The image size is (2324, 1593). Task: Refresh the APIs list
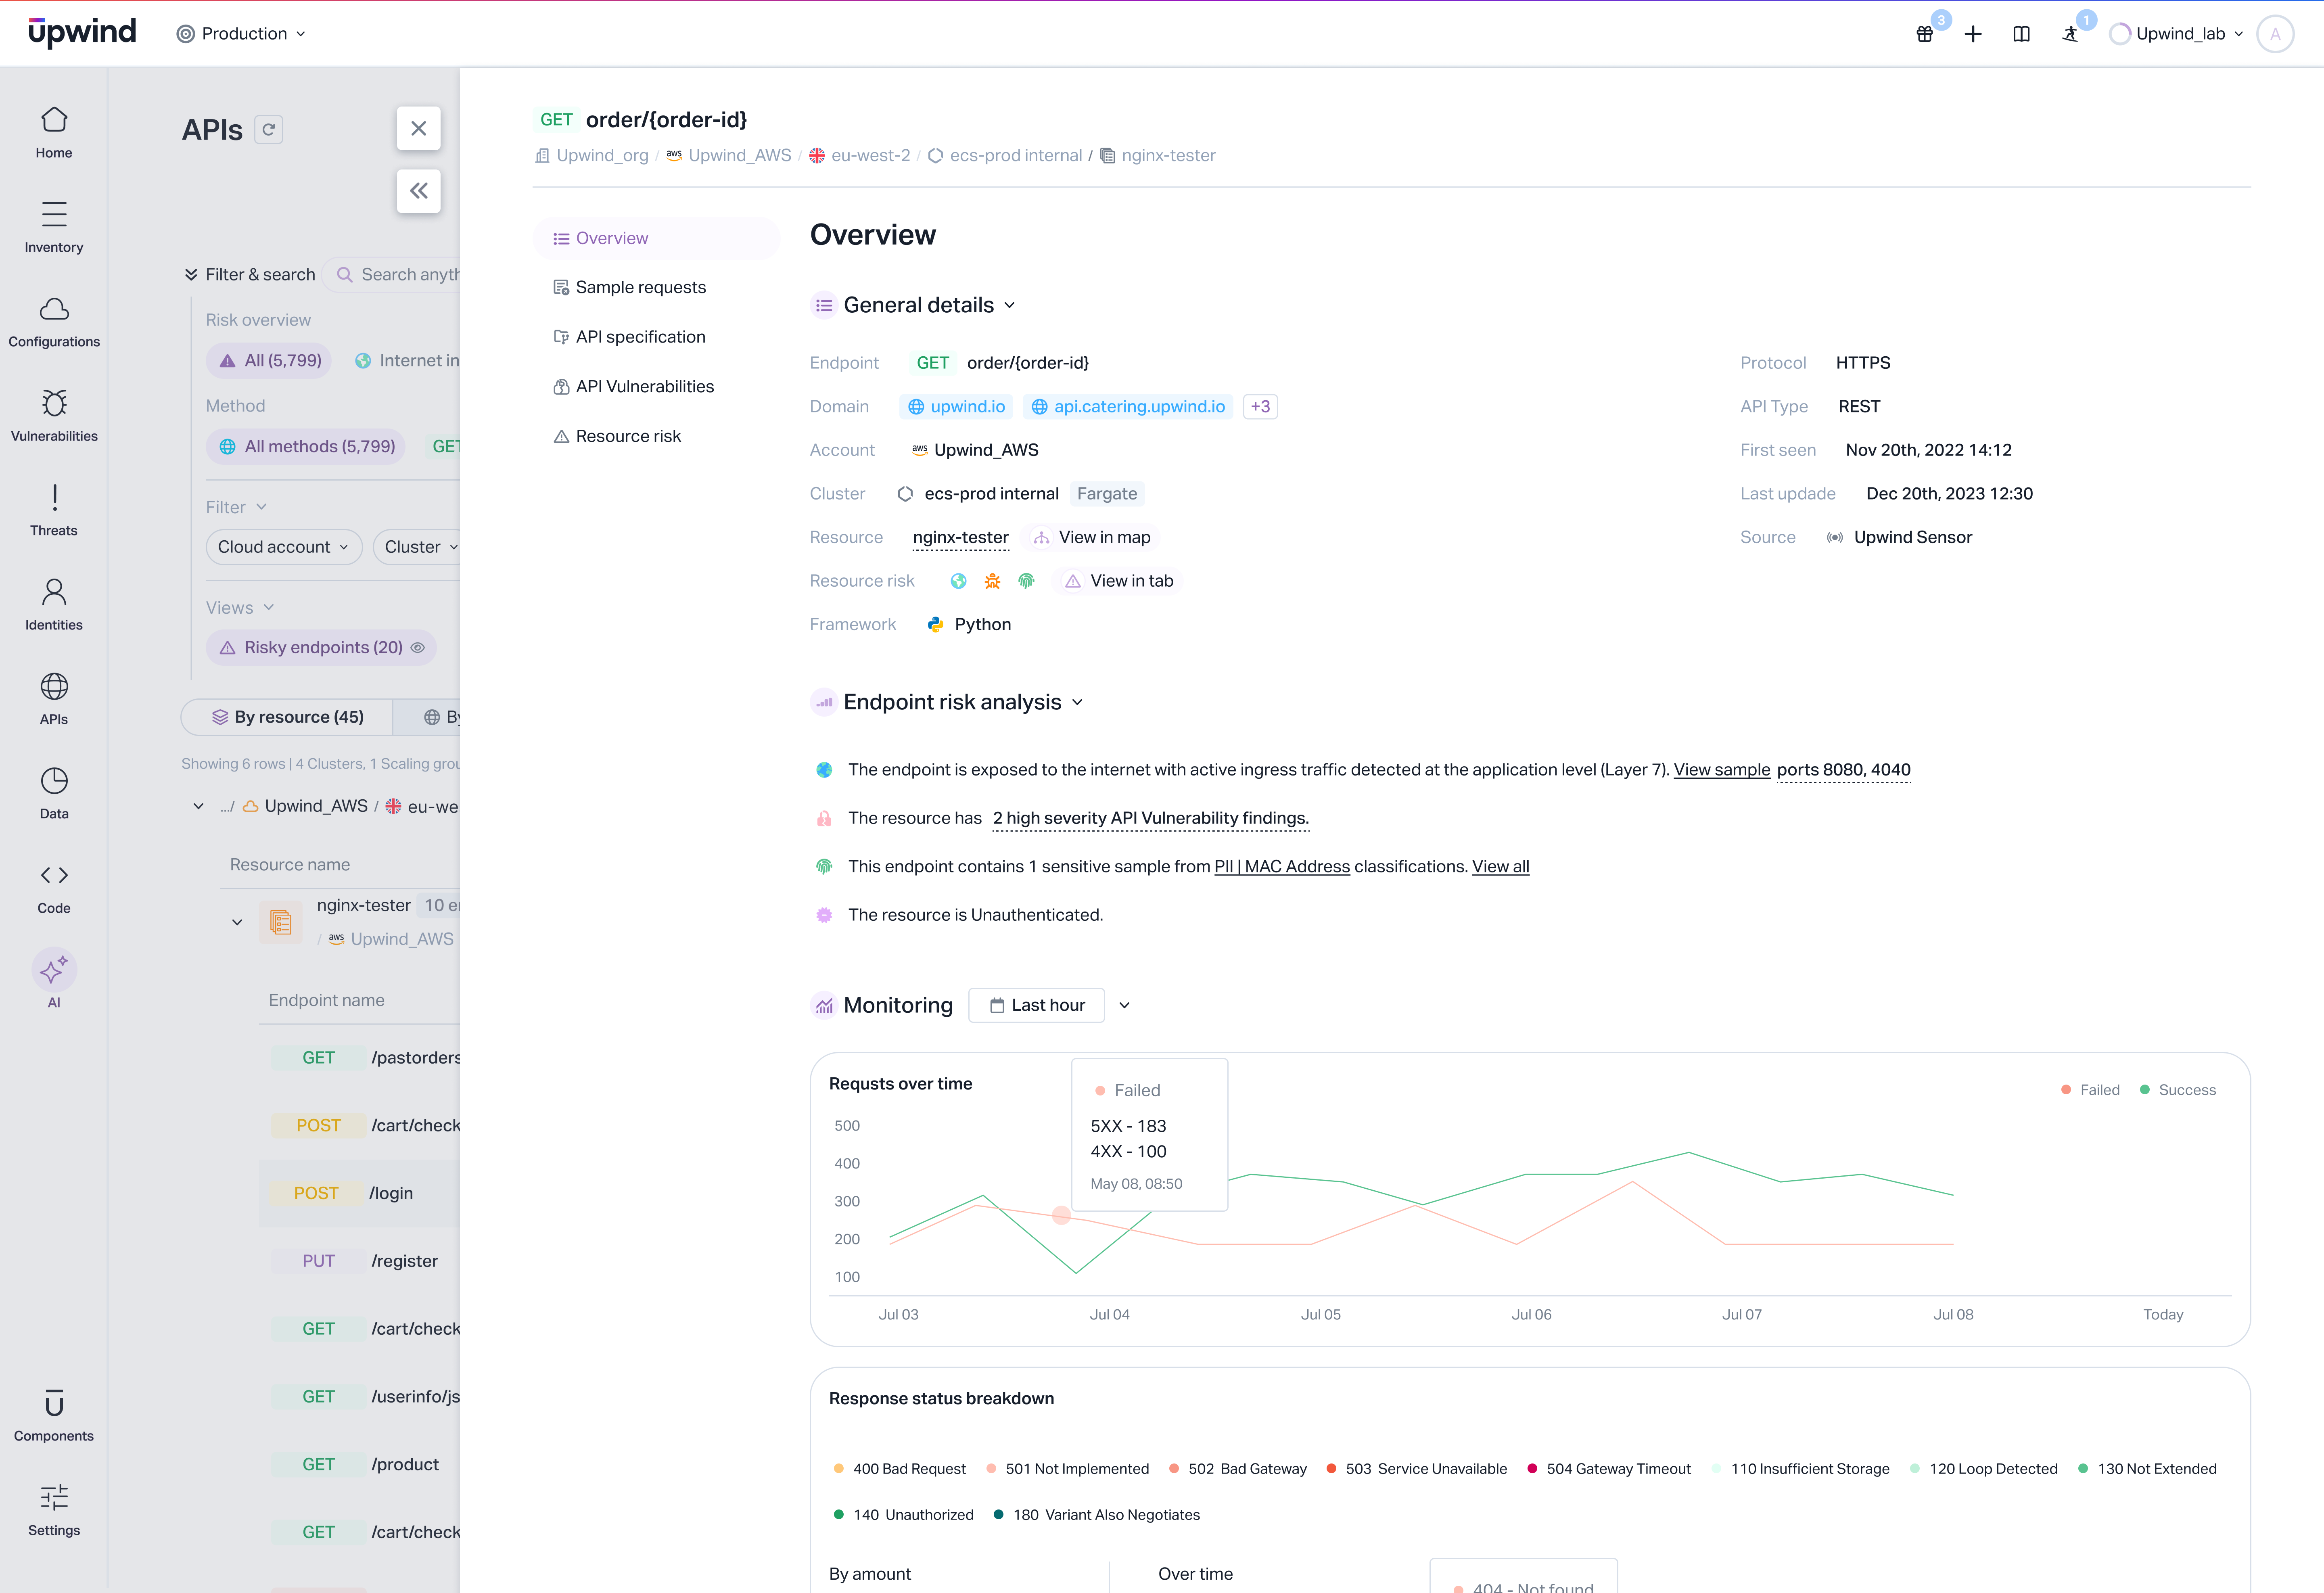tap(268, 129)
